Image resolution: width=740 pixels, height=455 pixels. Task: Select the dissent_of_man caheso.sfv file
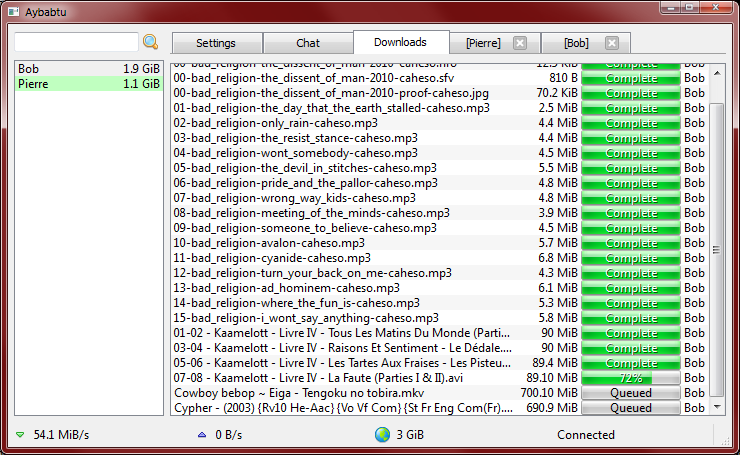tap(439, 78)
